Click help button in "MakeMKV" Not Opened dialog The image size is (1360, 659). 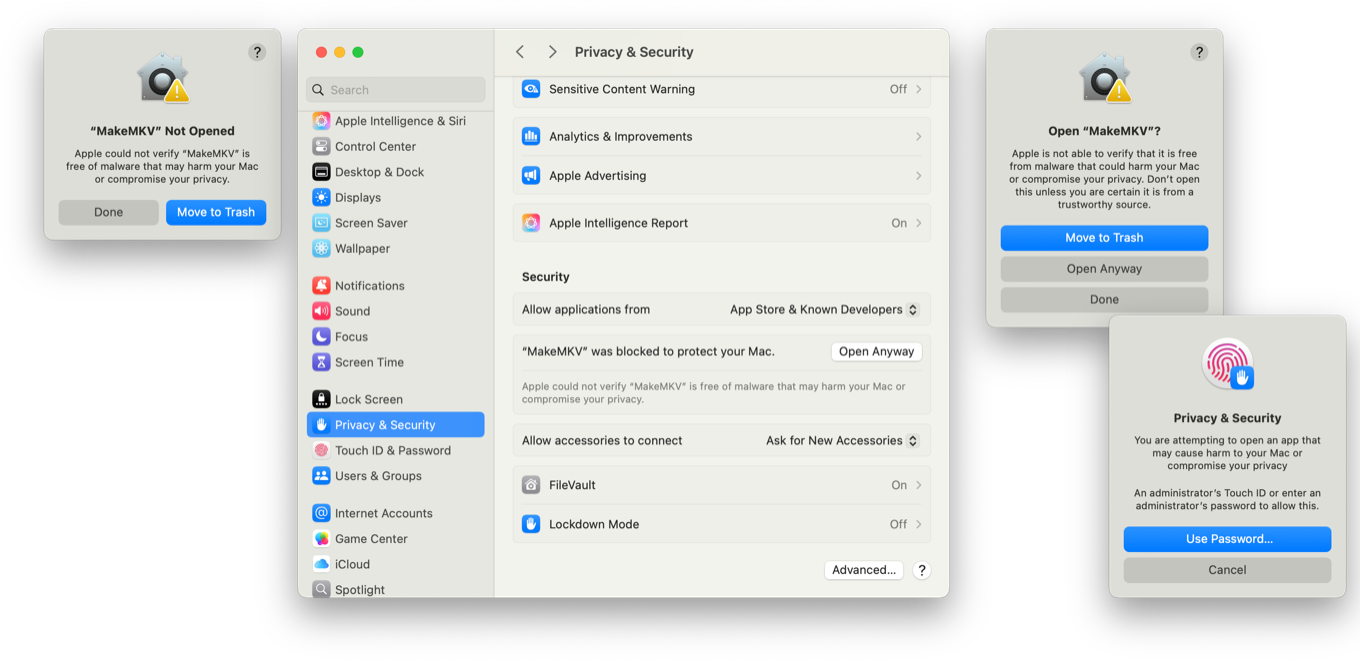click(x=257, y=53)
